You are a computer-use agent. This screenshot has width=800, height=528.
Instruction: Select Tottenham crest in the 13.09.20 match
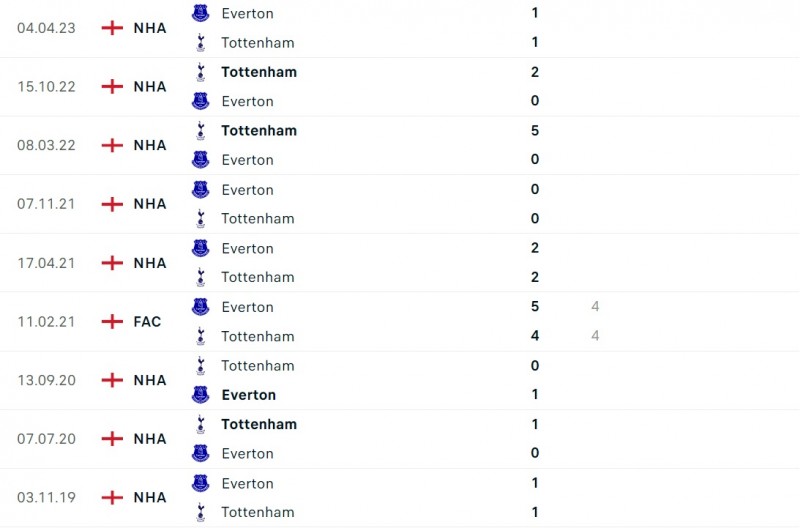point(201,365)
